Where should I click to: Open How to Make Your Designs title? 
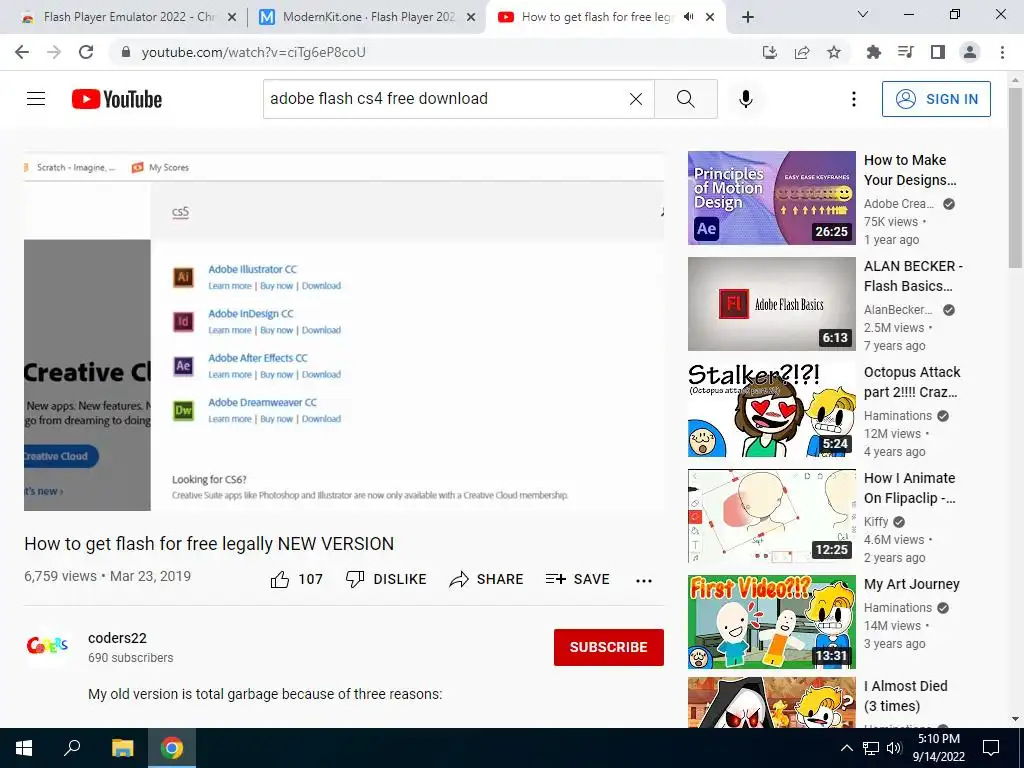(910, 170)
